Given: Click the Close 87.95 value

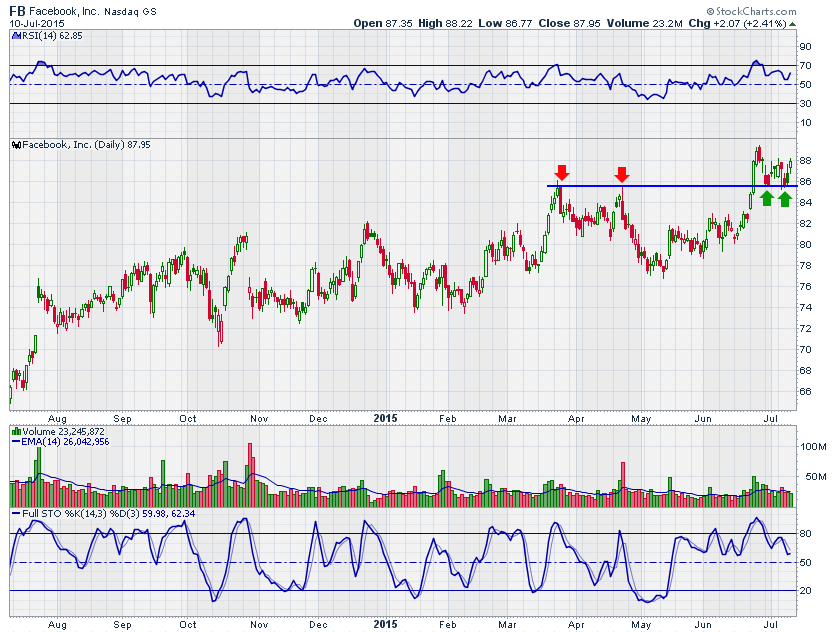Looking at the screenshot, I should (x=569, y=23).
